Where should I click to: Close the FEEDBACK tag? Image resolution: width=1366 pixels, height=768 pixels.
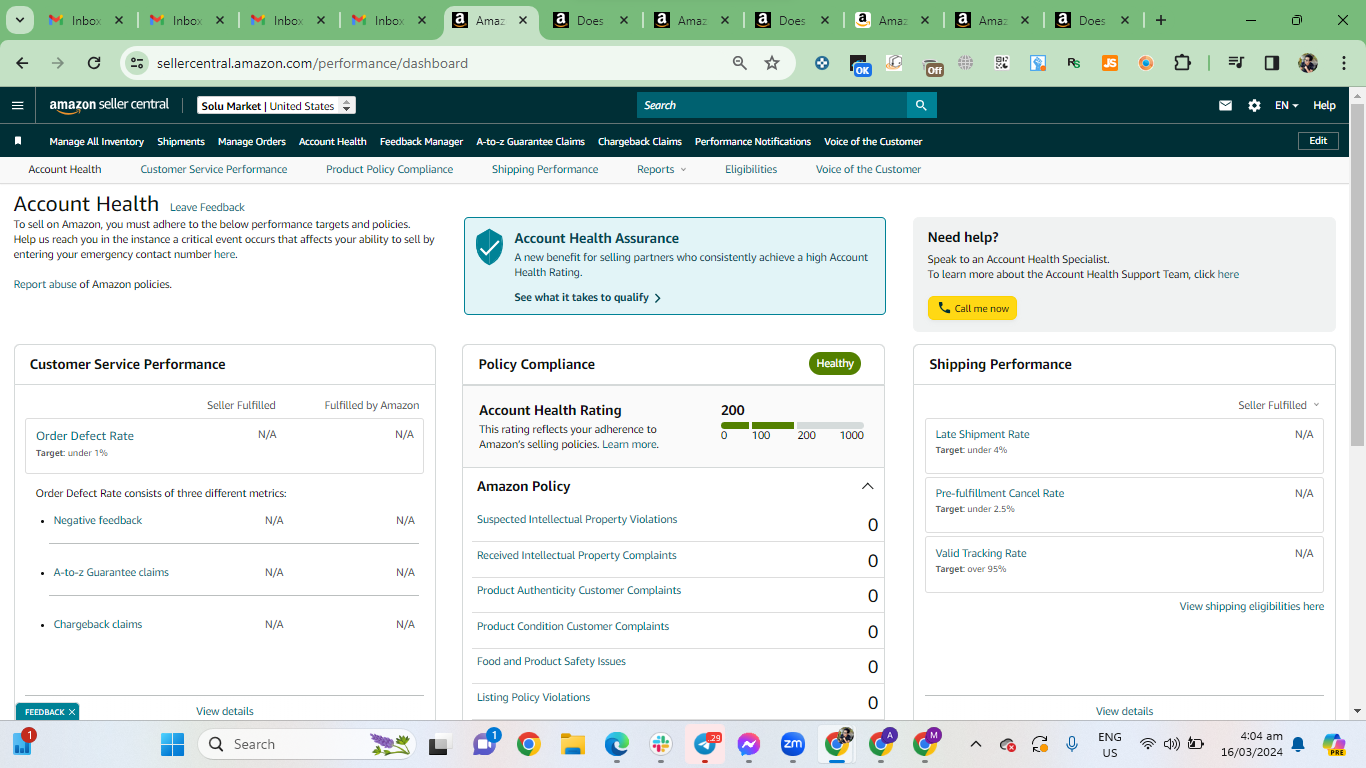(x=72, y=712)
